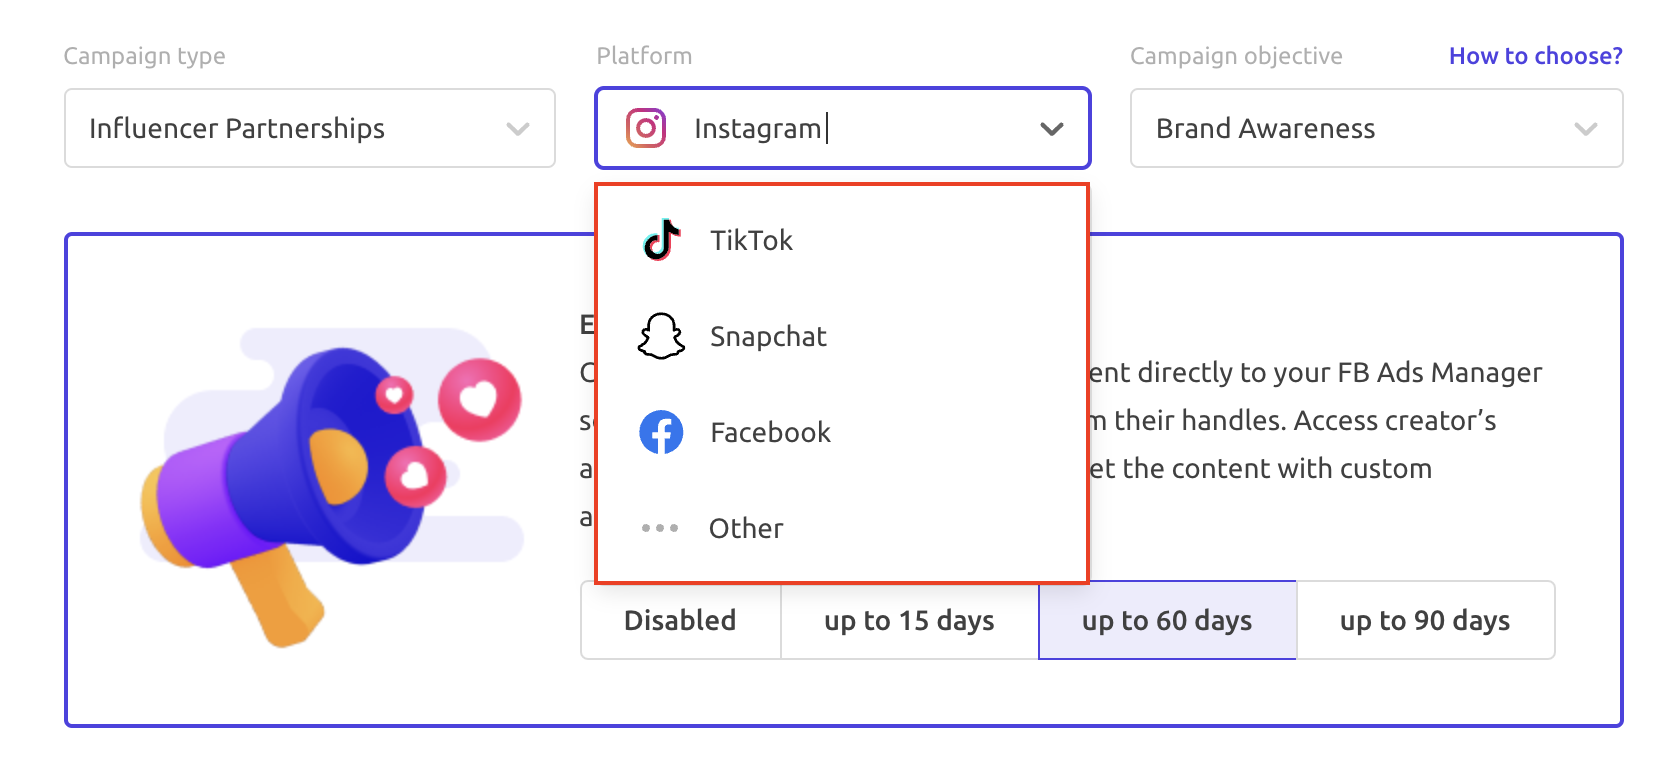
Task: Select the up to 60 days option
Action: tap(1167, 620)
